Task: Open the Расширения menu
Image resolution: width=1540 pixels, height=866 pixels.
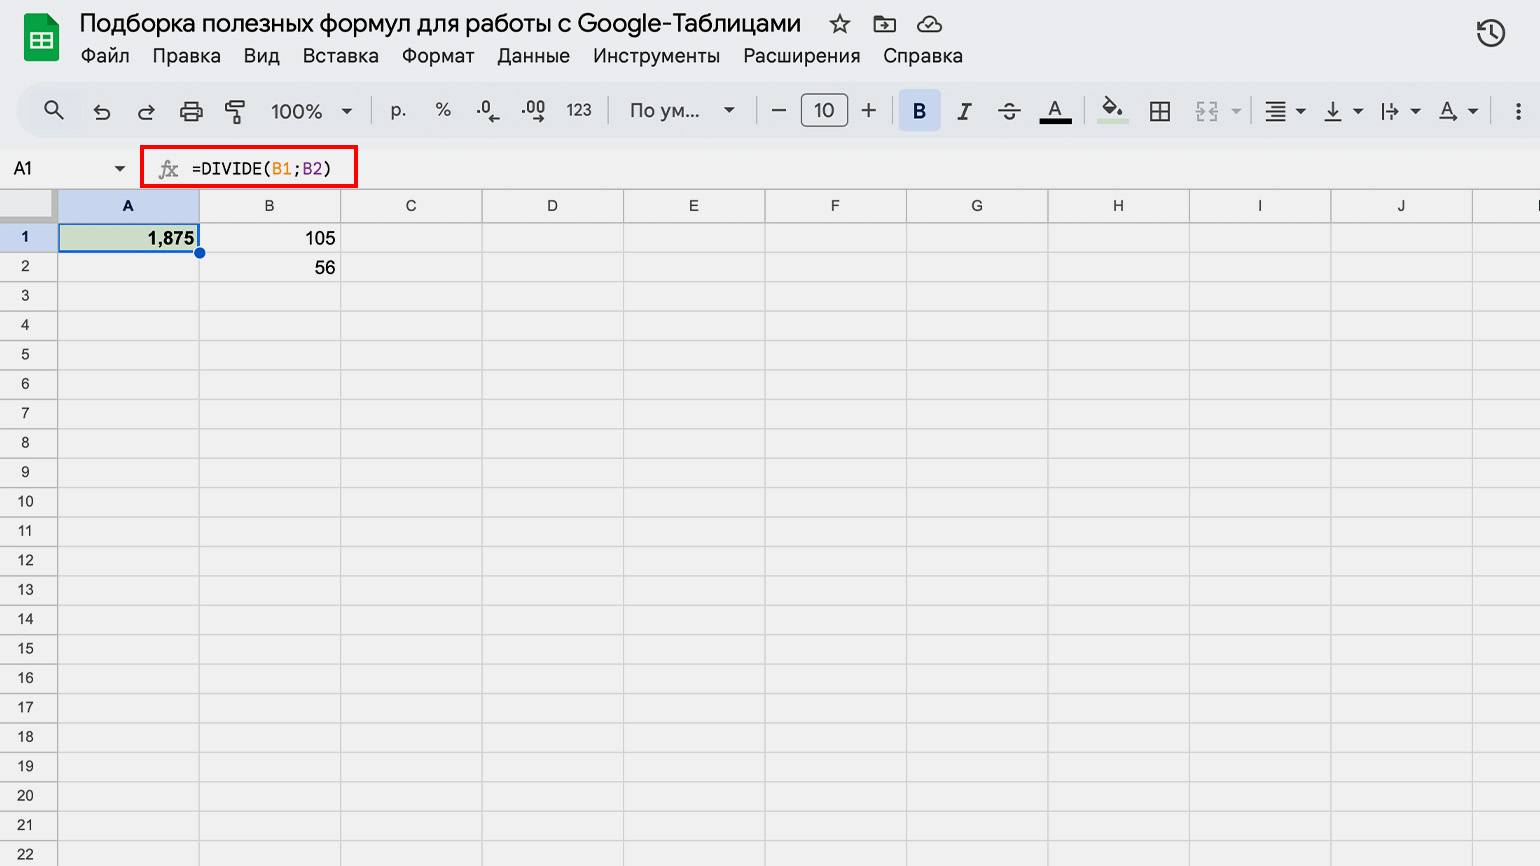Action: pos(801,56)
